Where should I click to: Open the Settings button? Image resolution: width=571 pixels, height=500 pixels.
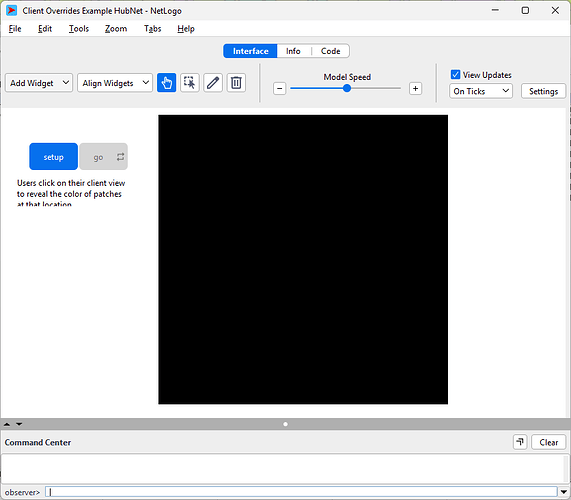[543, 91]
